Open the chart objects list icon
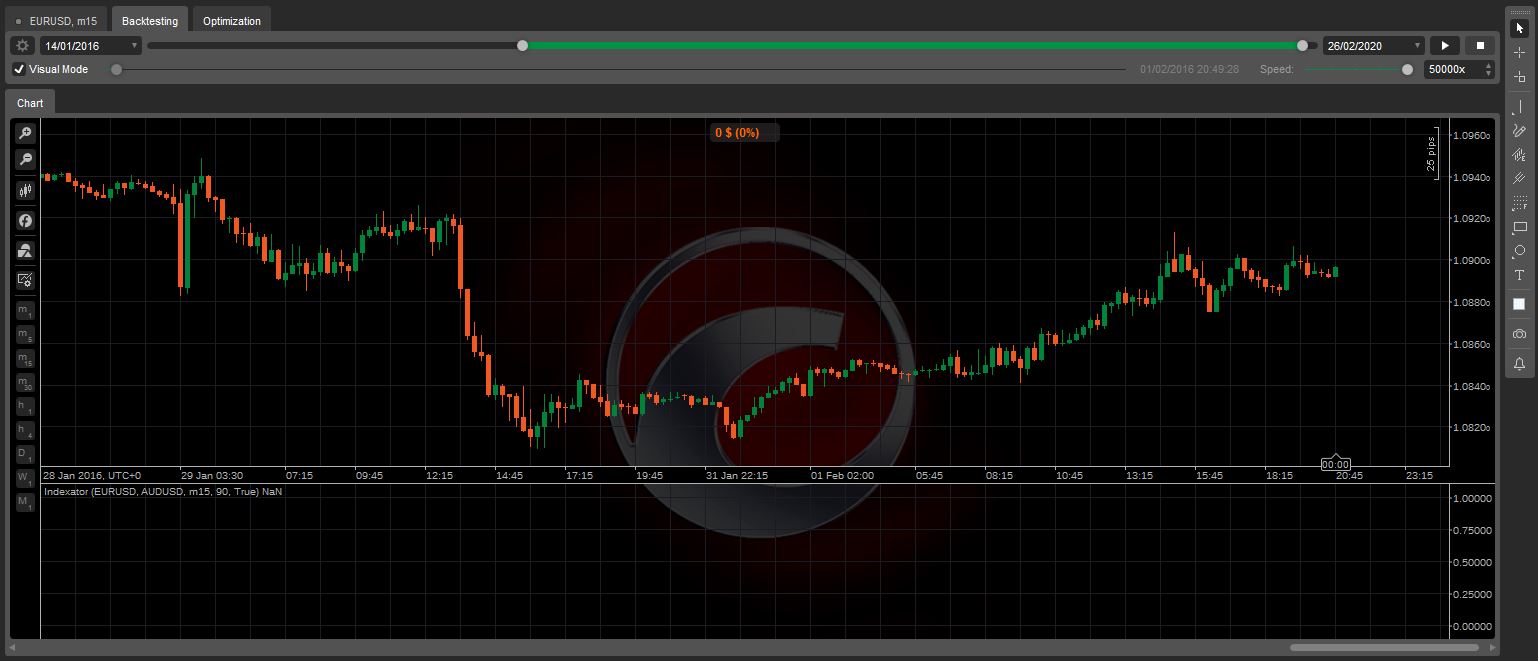The width and height of the screenshot is (1538, 661). [x=25, y=250]
